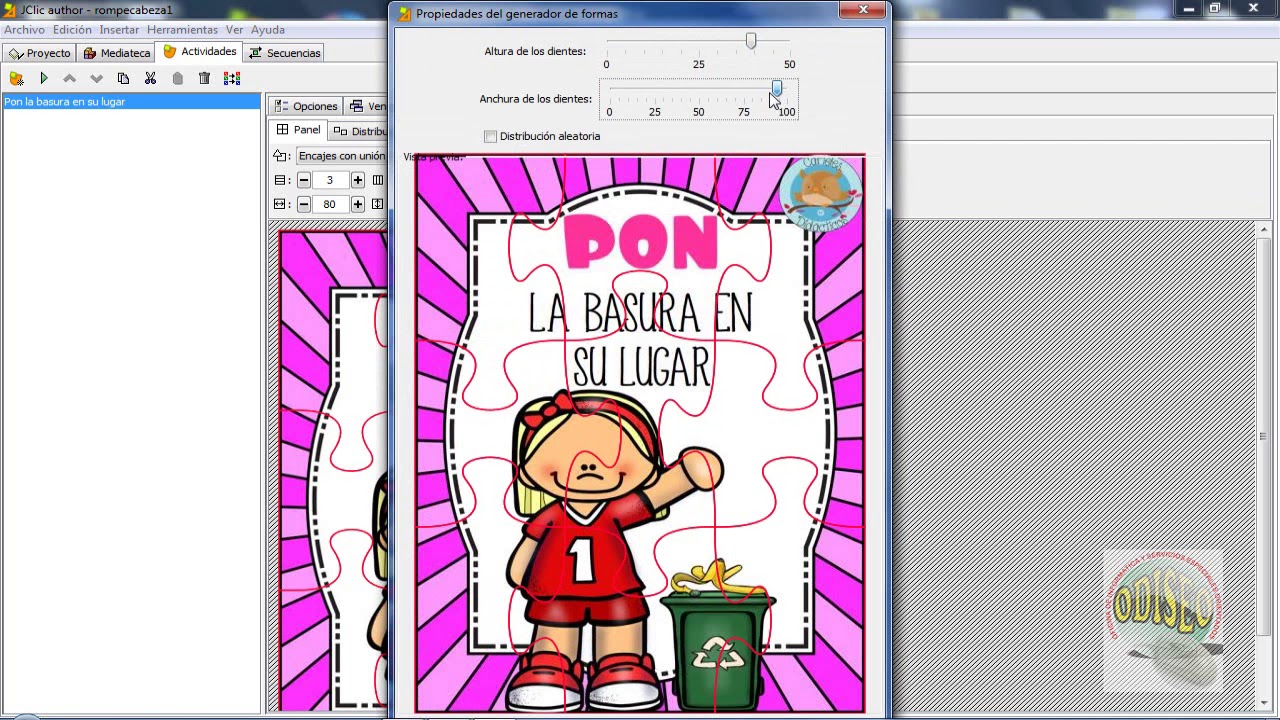The image size is (1280, 720).
Task: Open the Edición menu
Action: click(x=72, y=30)
